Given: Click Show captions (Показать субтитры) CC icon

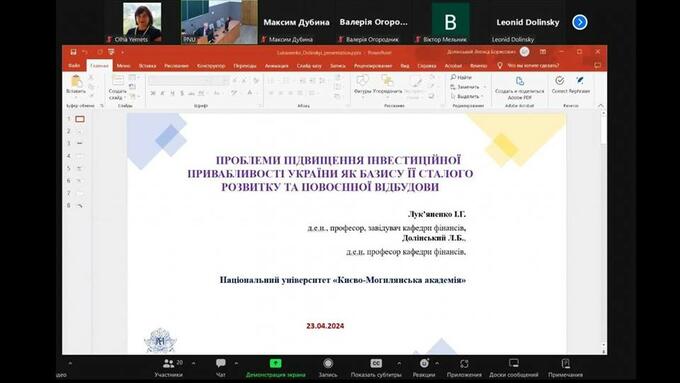Looking at the screenshot, I should 376,363.
